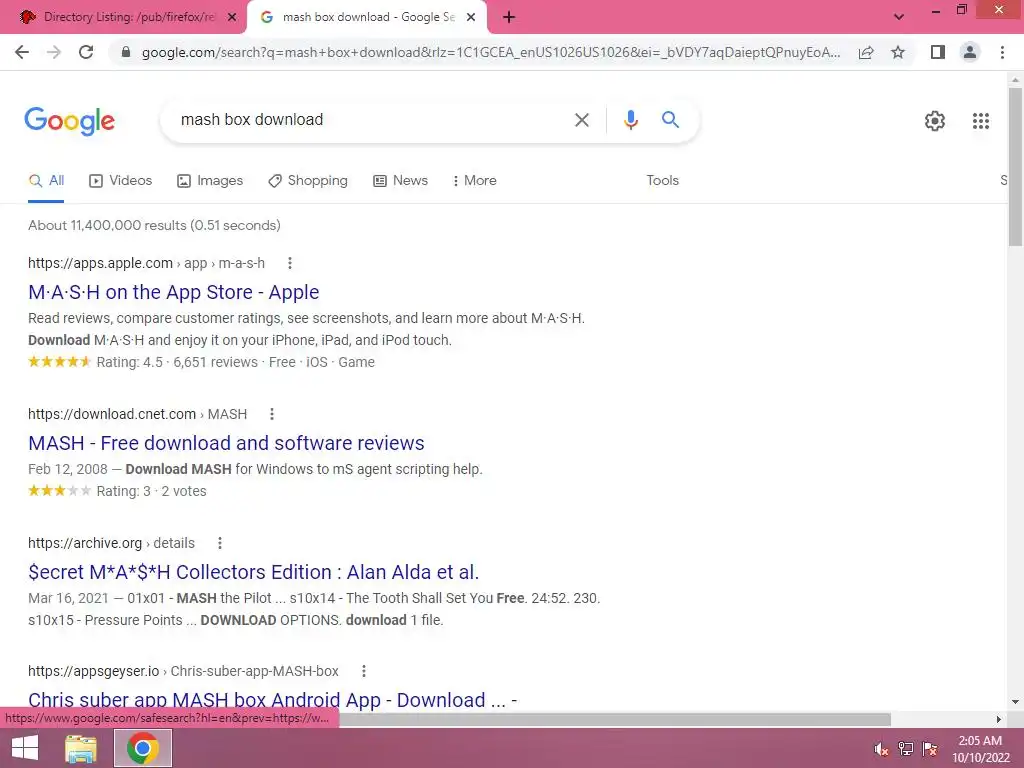Screen dimensions: 1024x768
Task: Click the muted volume tray icon
Action: coord(881,749)
